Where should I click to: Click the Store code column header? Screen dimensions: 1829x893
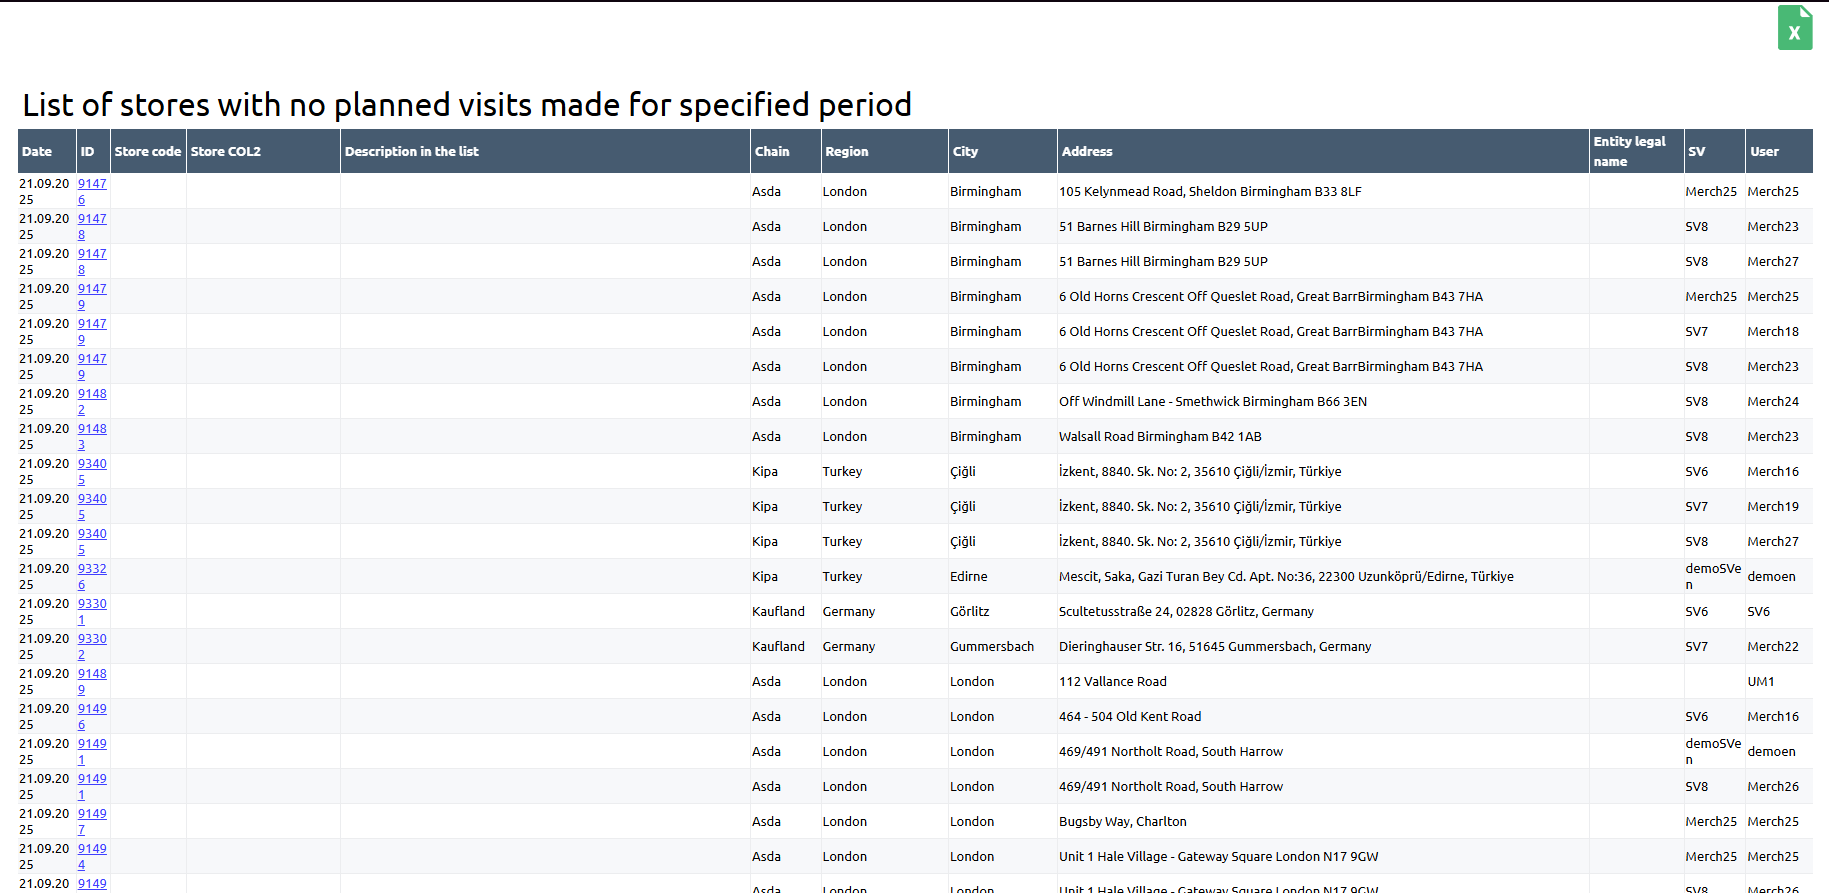tap(147, 152)
